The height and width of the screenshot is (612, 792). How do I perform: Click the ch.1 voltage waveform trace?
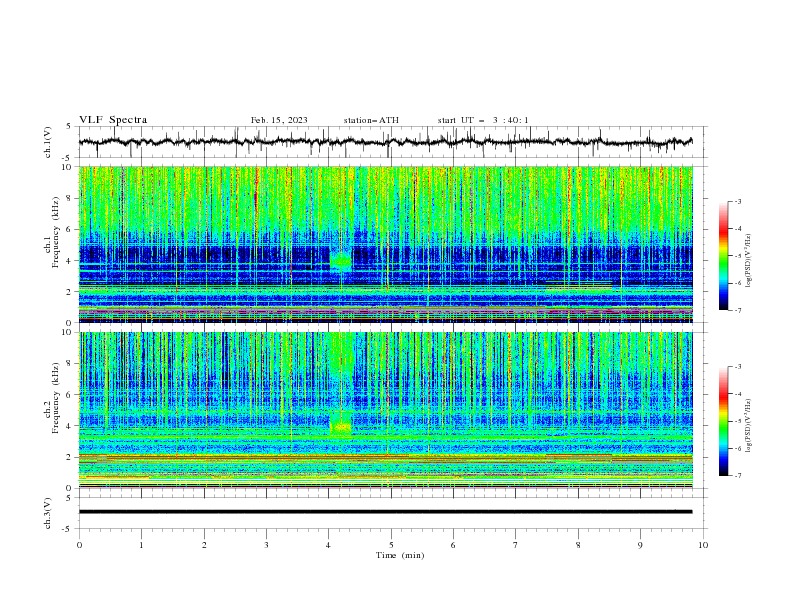click(x=385, y=142)
